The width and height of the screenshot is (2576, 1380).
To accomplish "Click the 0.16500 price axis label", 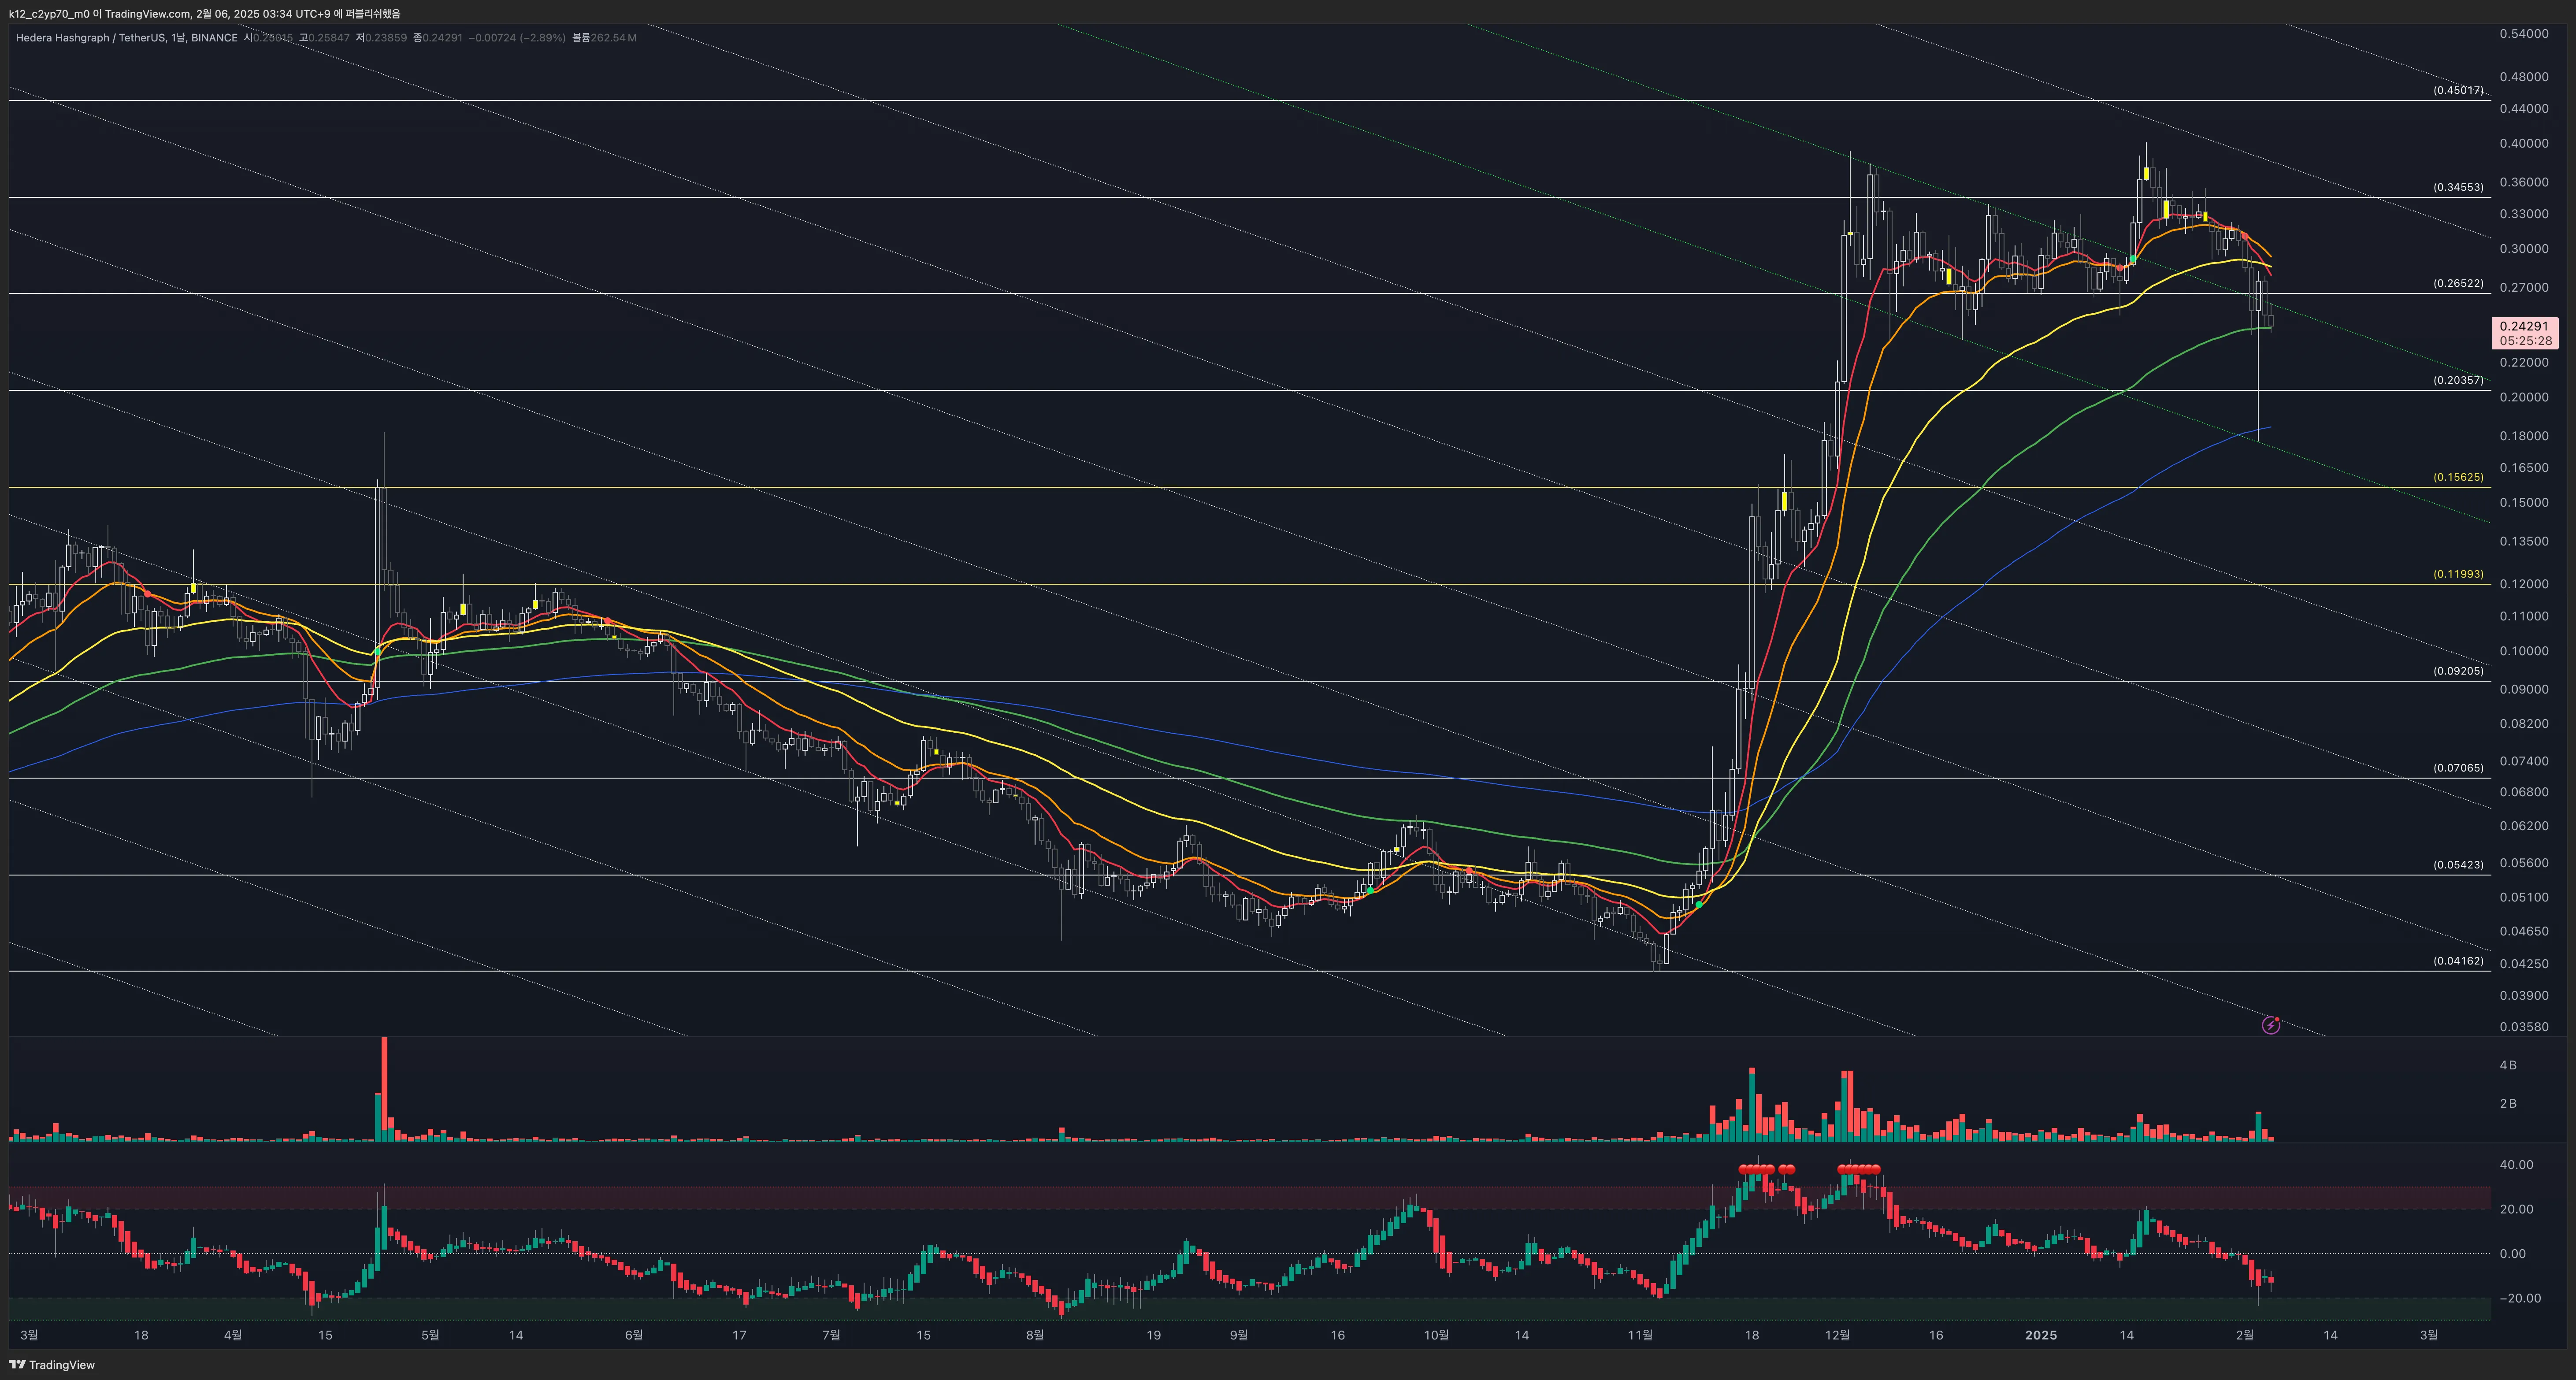I will [2524, 468].
